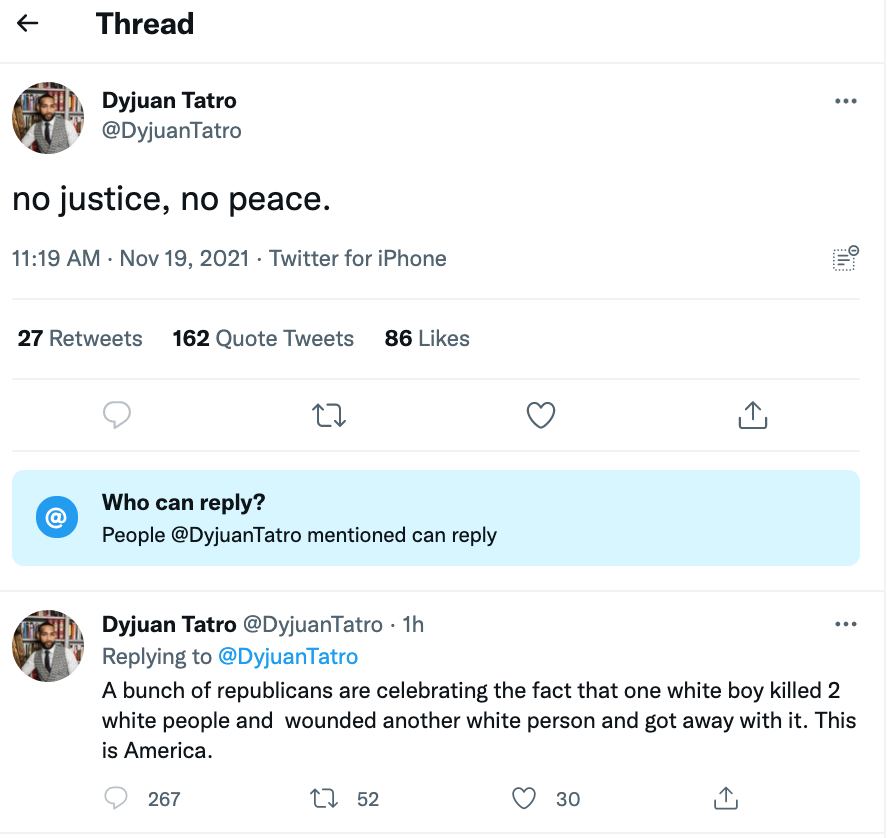See the 162 Quote Tweets
The height and width of the screenshot is (838, 892).
[263, 338]
